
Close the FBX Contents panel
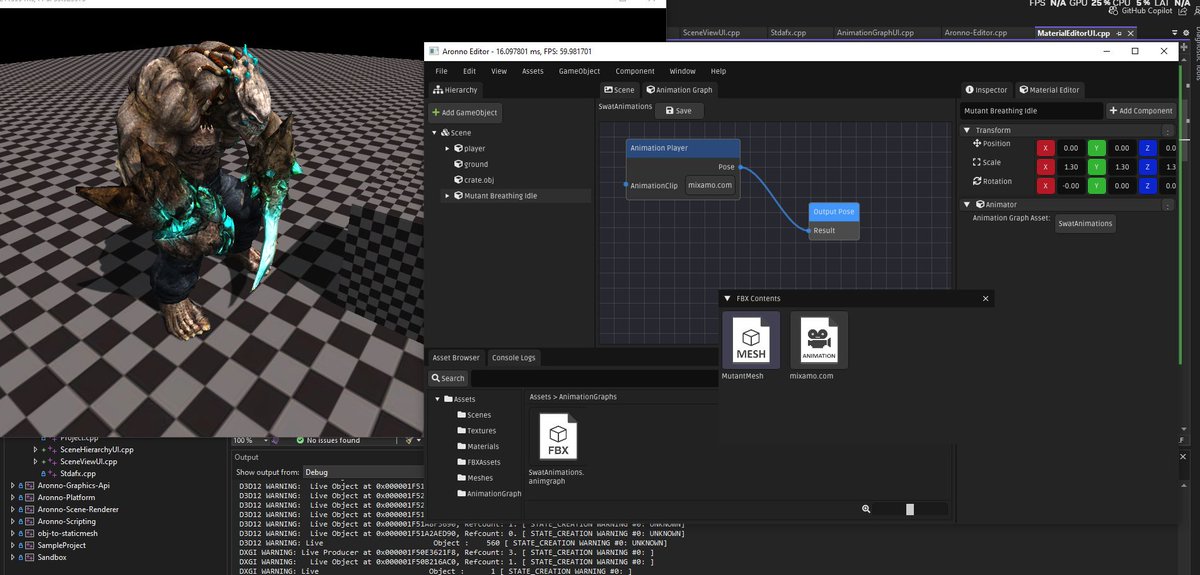click(x=985, y=298)
